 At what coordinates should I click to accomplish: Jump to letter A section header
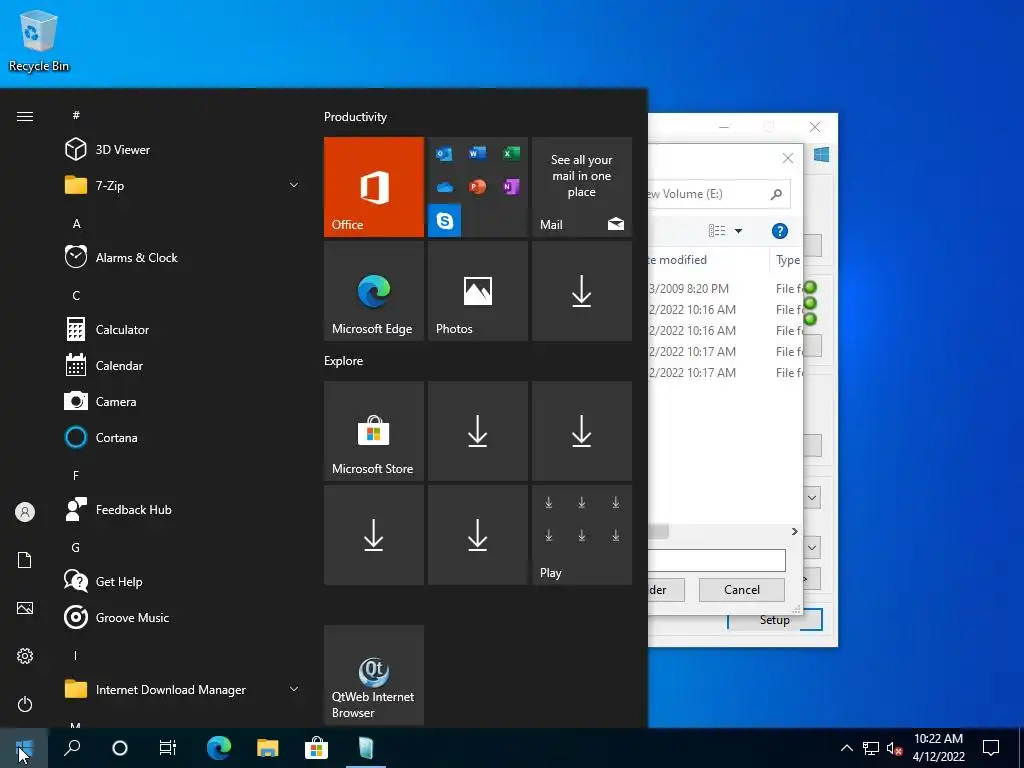76,224
